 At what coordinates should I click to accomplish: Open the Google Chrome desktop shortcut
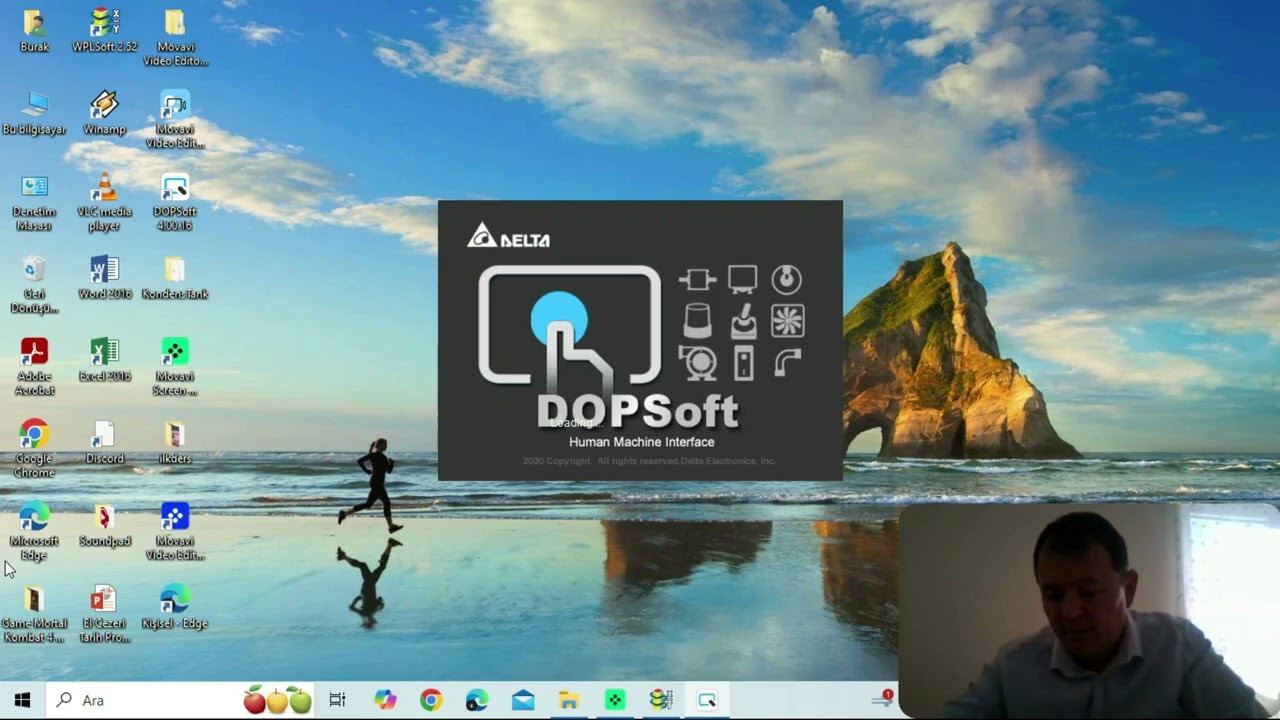pyautogui.click(x=34, y=449)
